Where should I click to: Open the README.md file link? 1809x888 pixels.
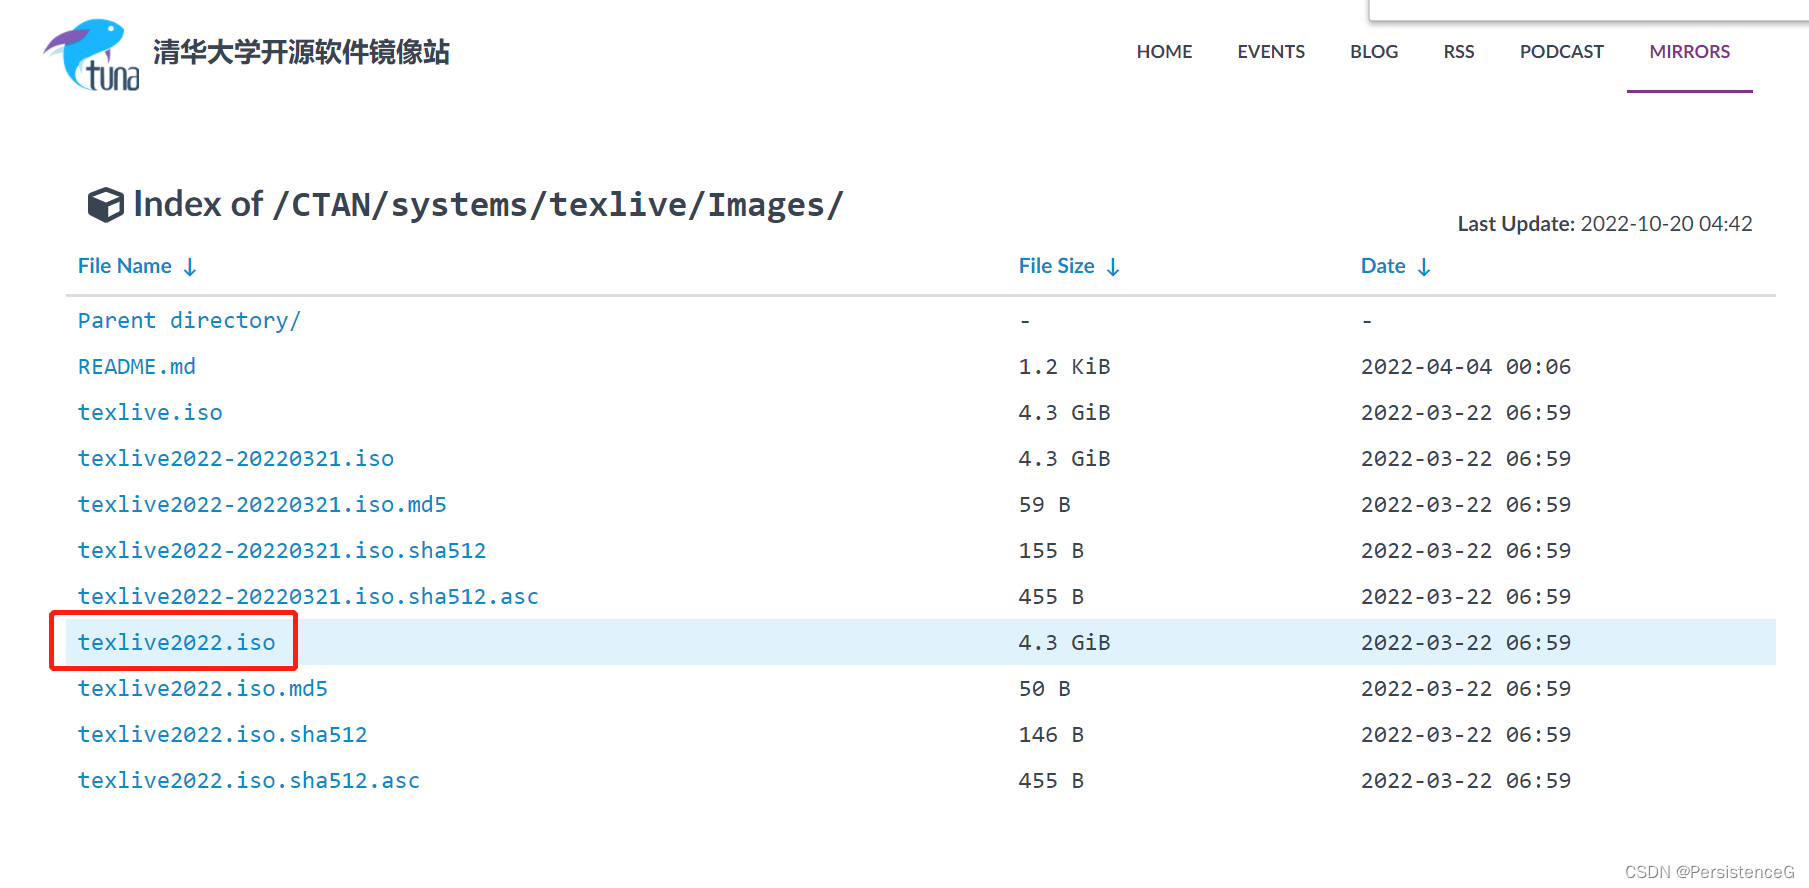pos(137,367)
